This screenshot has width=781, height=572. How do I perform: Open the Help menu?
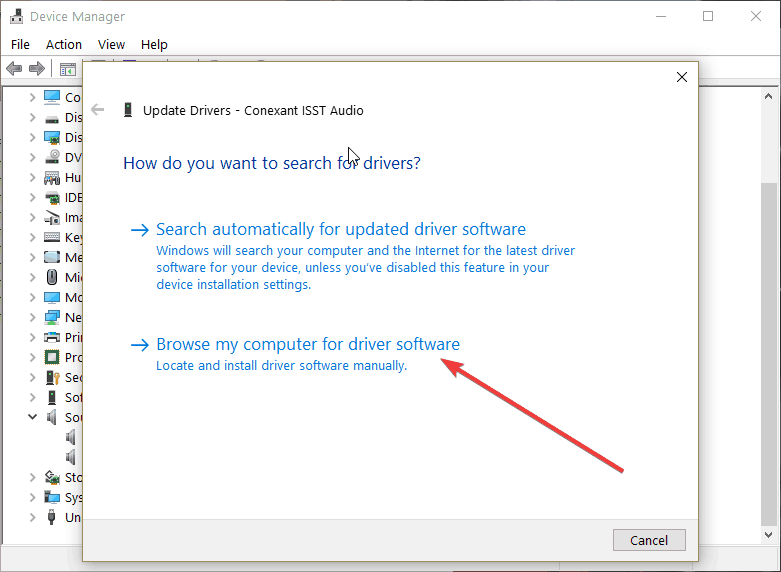154,45
